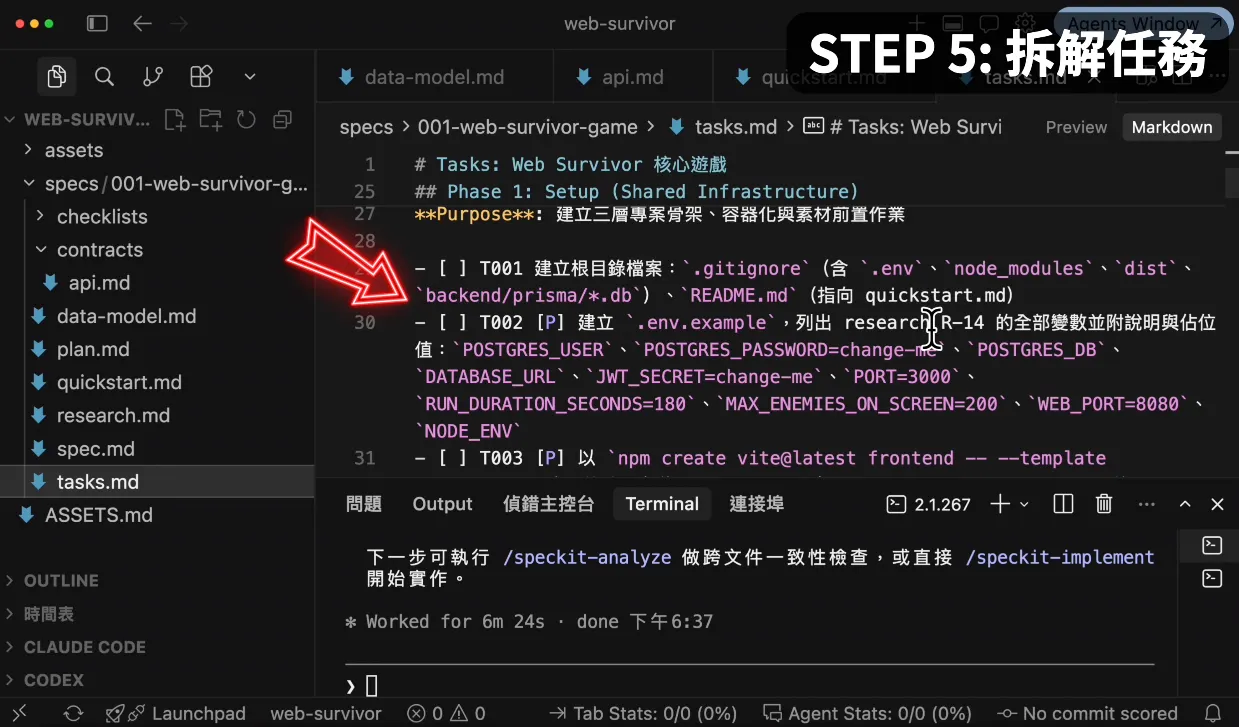Show more activity views via chevron
Viewport: 1239px width, 727px height.
coord(250,76)
